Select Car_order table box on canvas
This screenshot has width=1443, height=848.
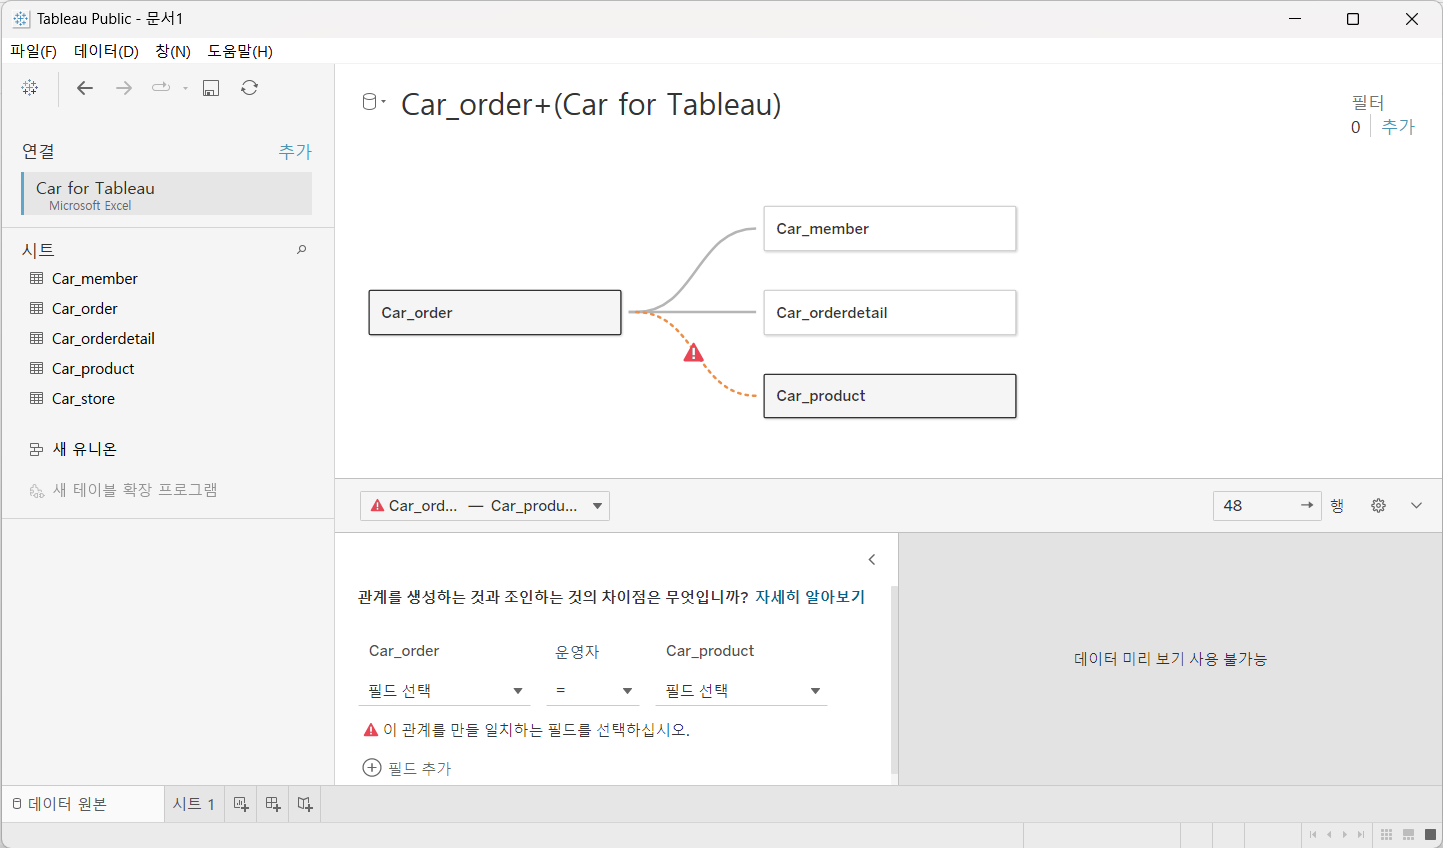(495, 312)
